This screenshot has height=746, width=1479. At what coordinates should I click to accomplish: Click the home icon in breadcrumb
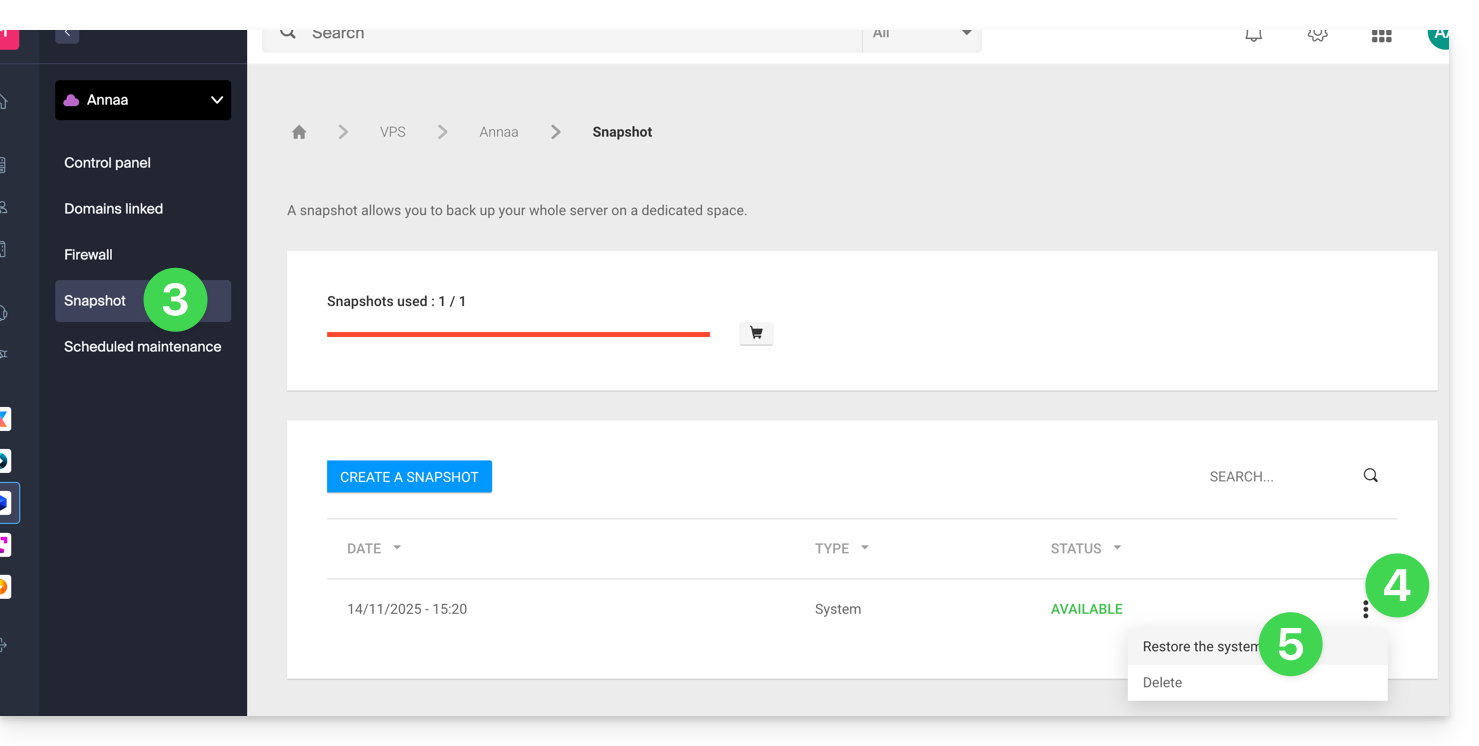(x=299, y=132)
